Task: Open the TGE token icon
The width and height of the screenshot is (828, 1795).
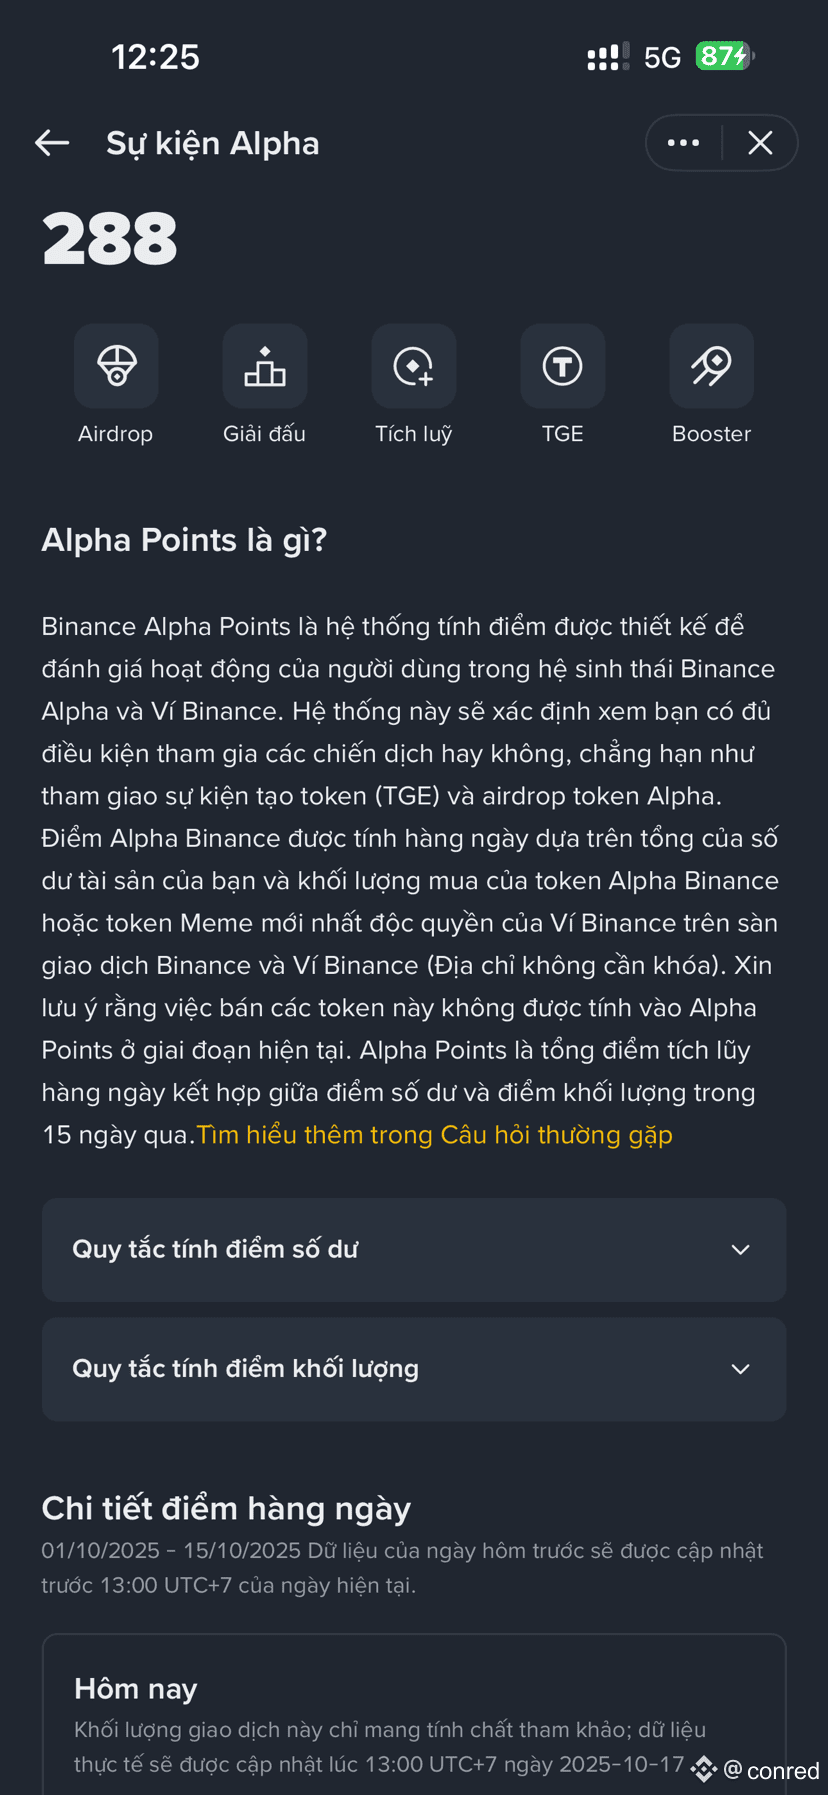Action: [563, 366]
